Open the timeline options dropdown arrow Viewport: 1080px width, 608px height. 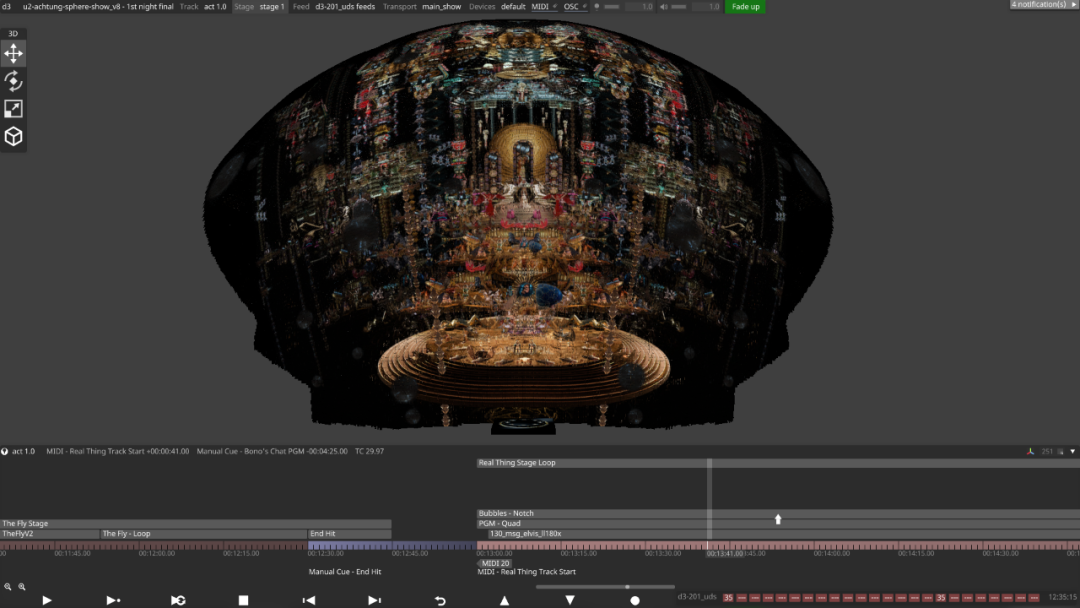1073,451
